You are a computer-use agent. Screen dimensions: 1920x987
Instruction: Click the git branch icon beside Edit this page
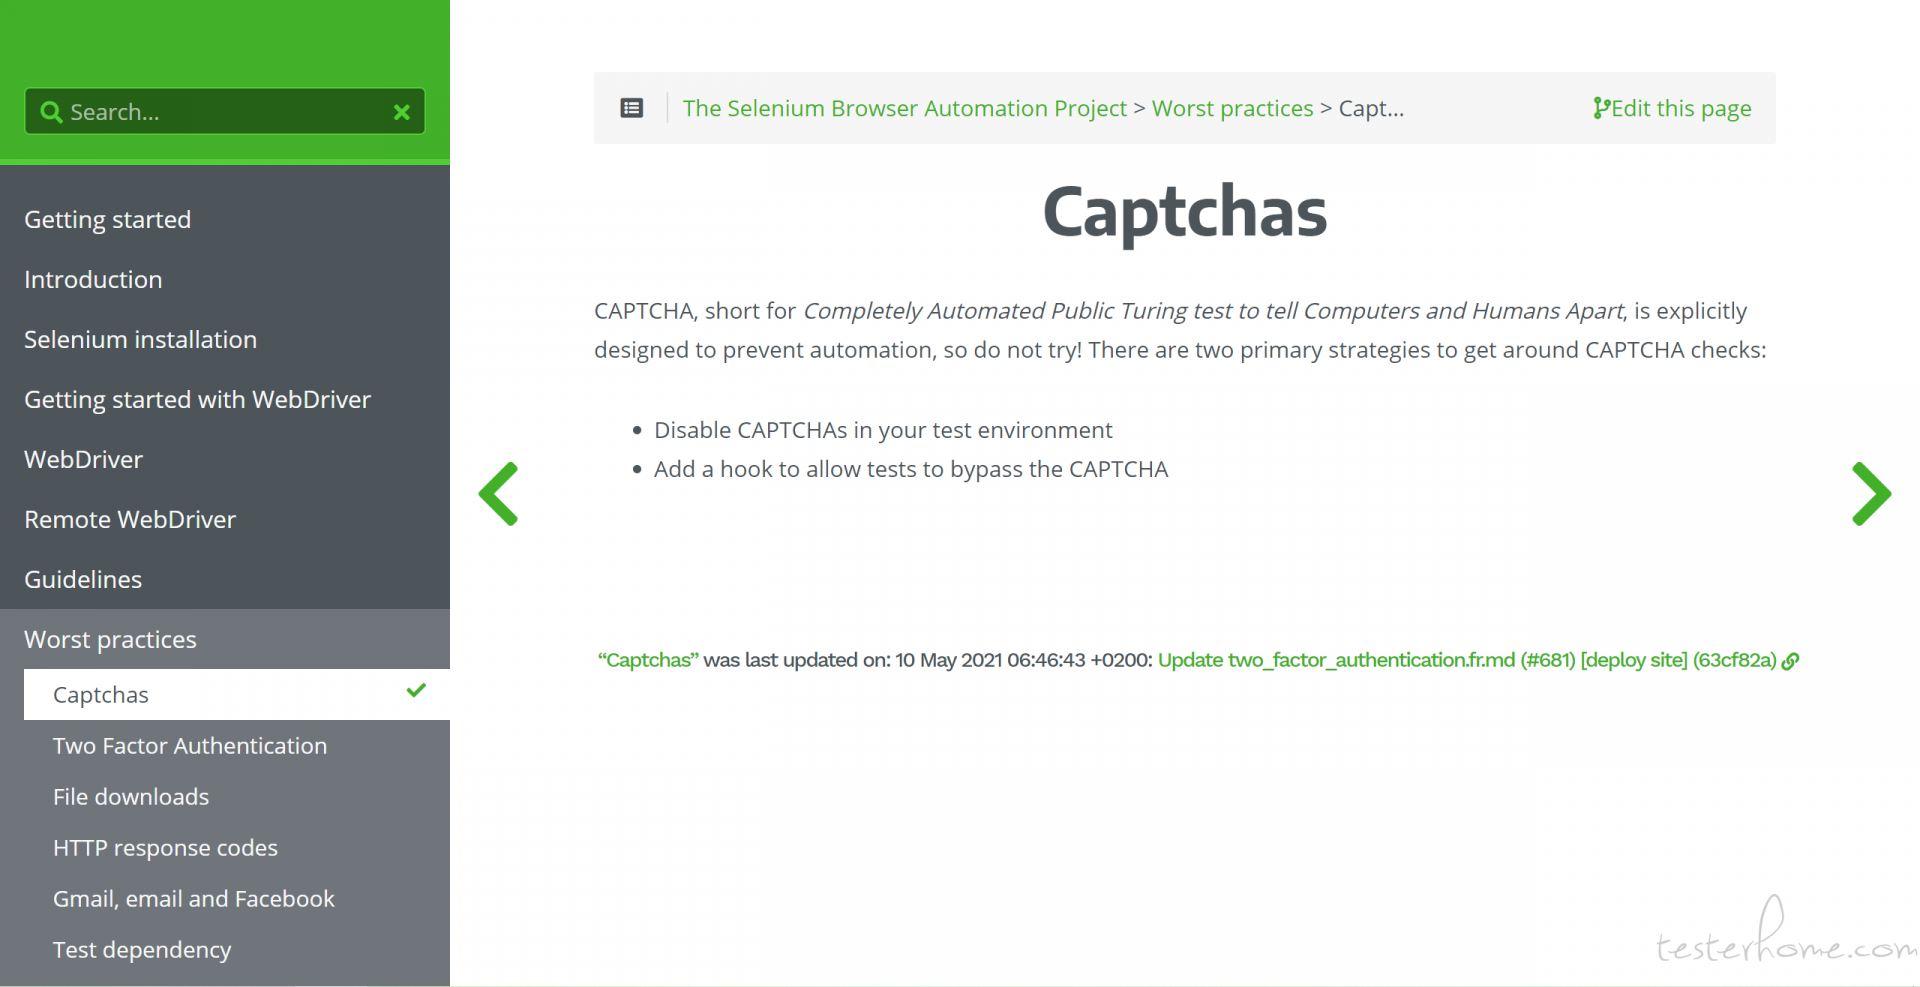(x=1601, y=108)
